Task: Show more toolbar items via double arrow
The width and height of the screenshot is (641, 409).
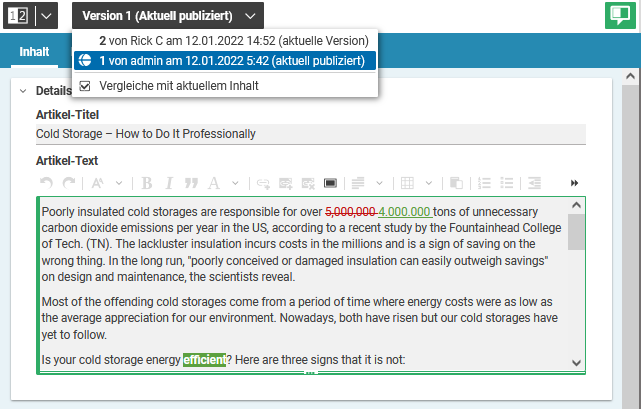Action: (x=574, y=183)
